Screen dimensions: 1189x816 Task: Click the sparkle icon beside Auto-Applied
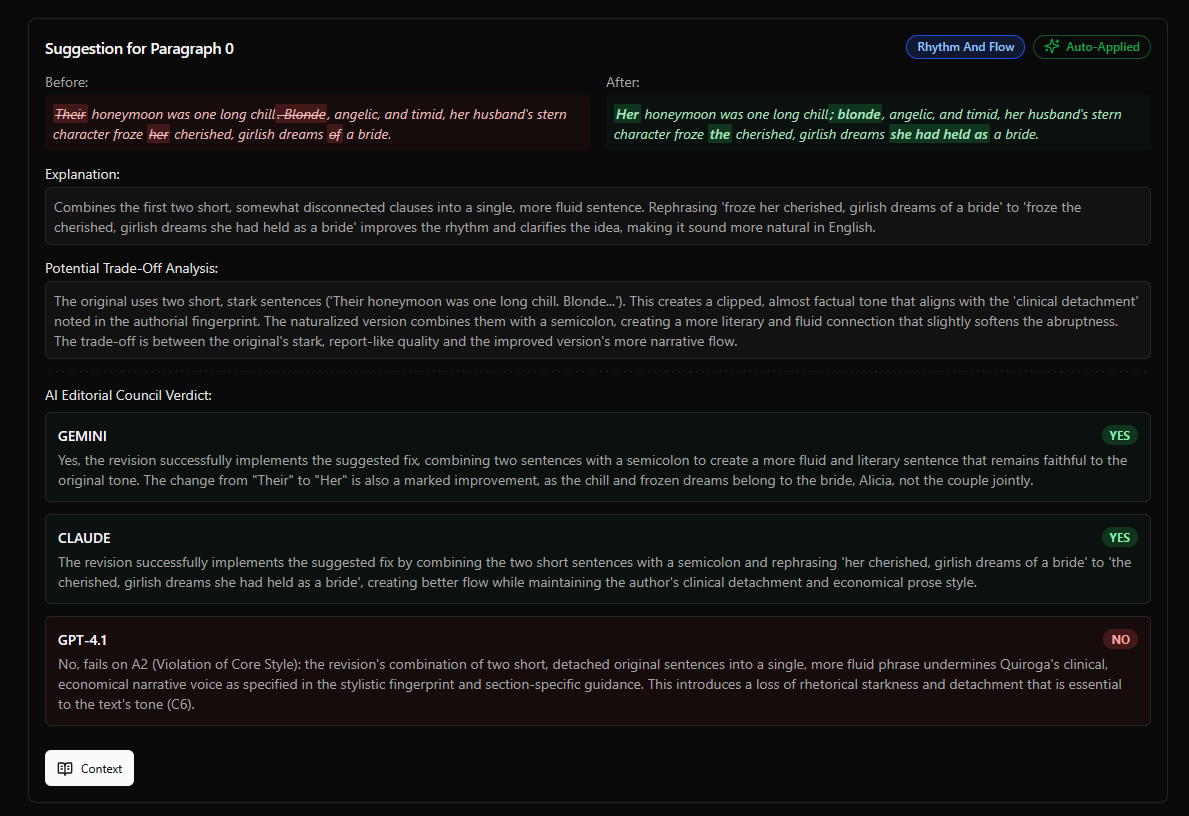click(x=1052, y=47)
